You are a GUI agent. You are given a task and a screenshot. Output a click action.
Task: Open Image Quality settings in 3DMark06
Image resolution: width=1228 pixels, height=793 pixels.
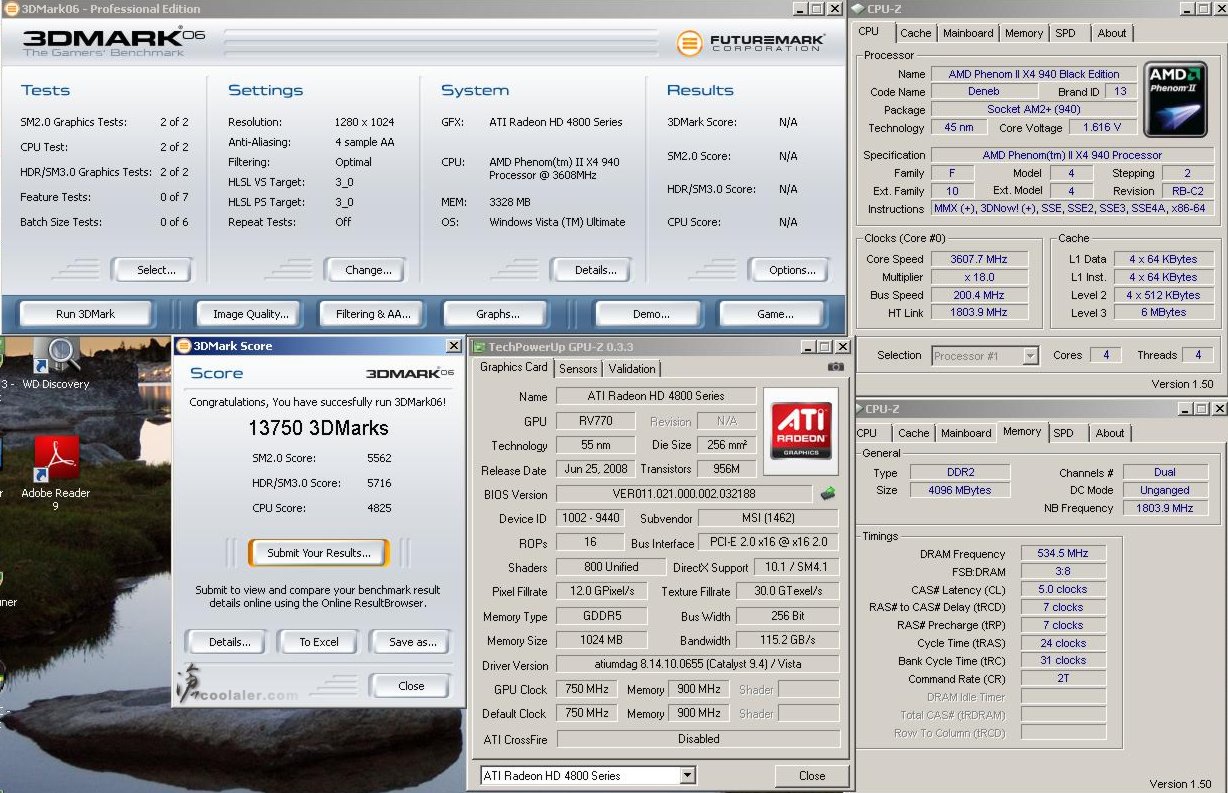point(250,314)
